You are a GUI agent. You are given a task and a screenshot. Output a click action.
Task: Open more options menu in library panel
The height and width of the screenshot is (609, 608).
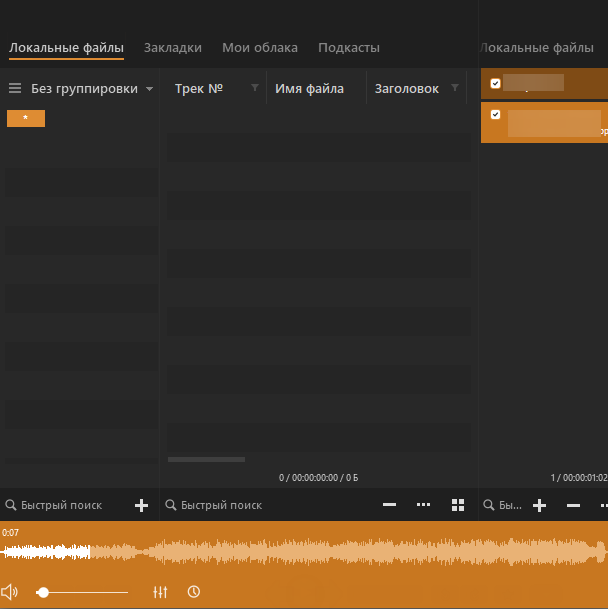tap(423, 505)
